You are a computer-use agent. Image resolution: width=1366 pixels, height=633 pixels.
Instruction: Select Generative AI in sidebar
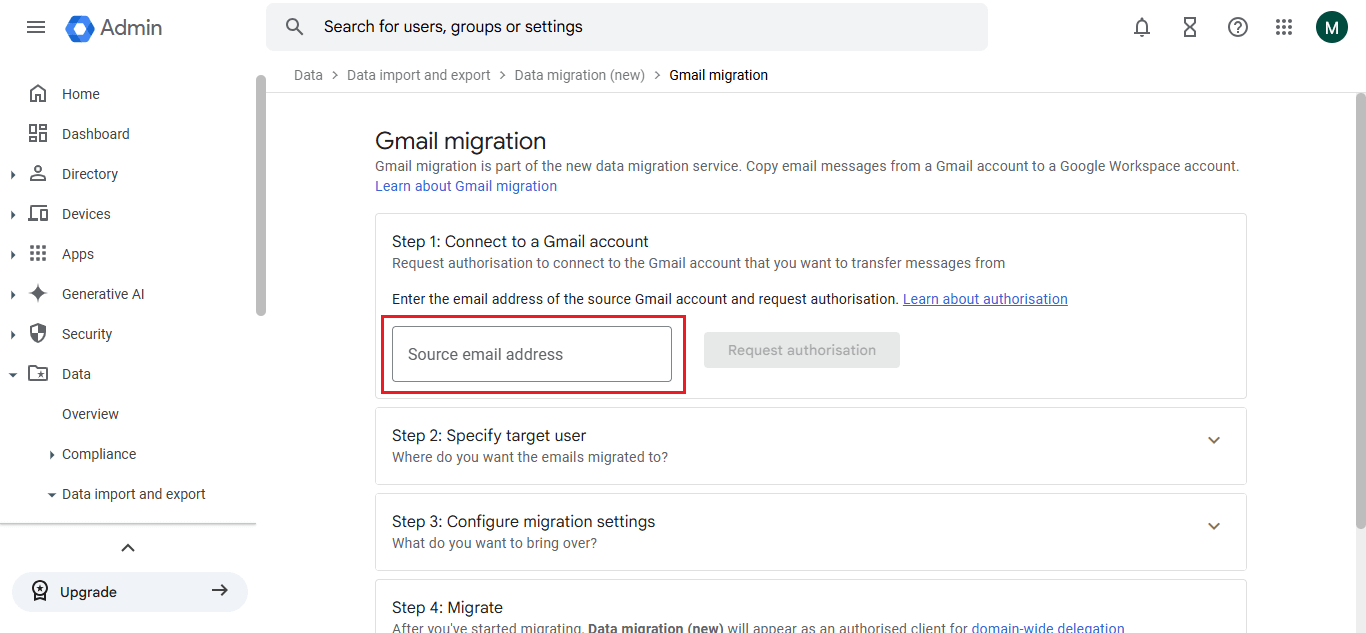click(x=103, y=294)
